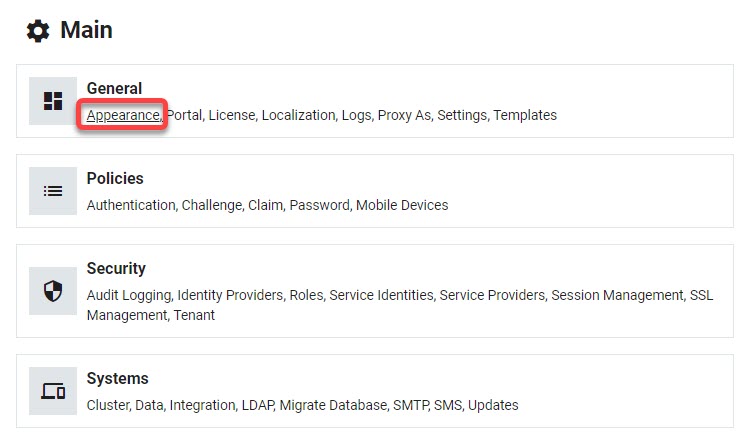
Task: Go to Session Management
Action: pyautogui.click(x=617, y=295)
